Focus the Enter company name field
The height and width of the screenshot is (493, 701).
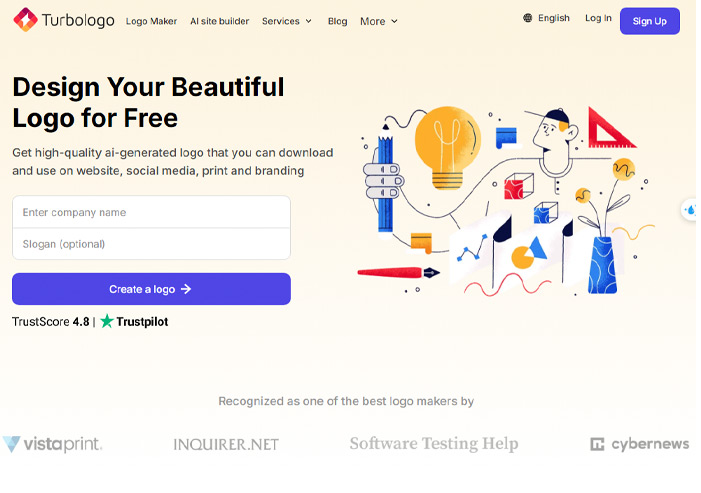[x=151, y=212]
